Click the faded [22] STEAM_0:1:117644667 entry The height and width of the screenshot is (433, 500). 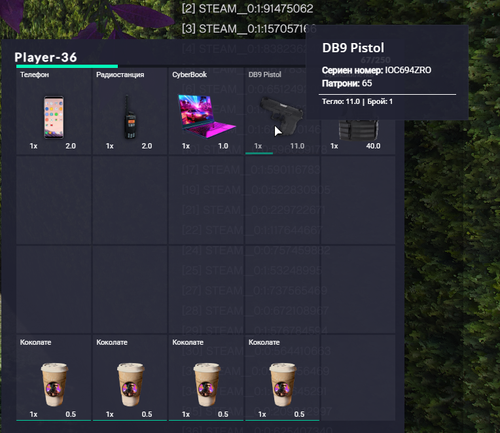(x=252, y=230)
